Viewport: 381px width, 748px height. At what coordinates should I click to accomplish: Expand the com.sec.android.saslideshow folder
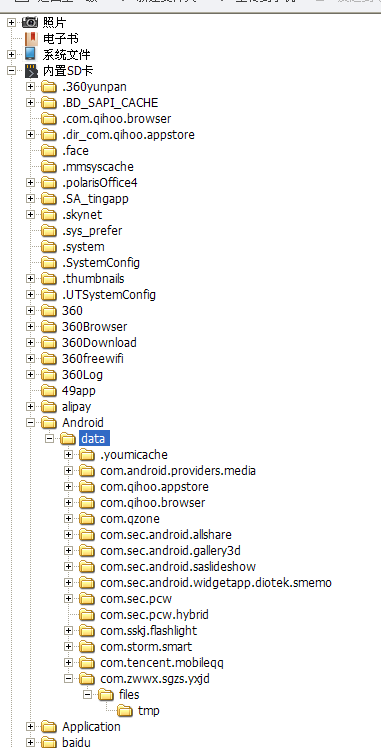tap(69, 567)
